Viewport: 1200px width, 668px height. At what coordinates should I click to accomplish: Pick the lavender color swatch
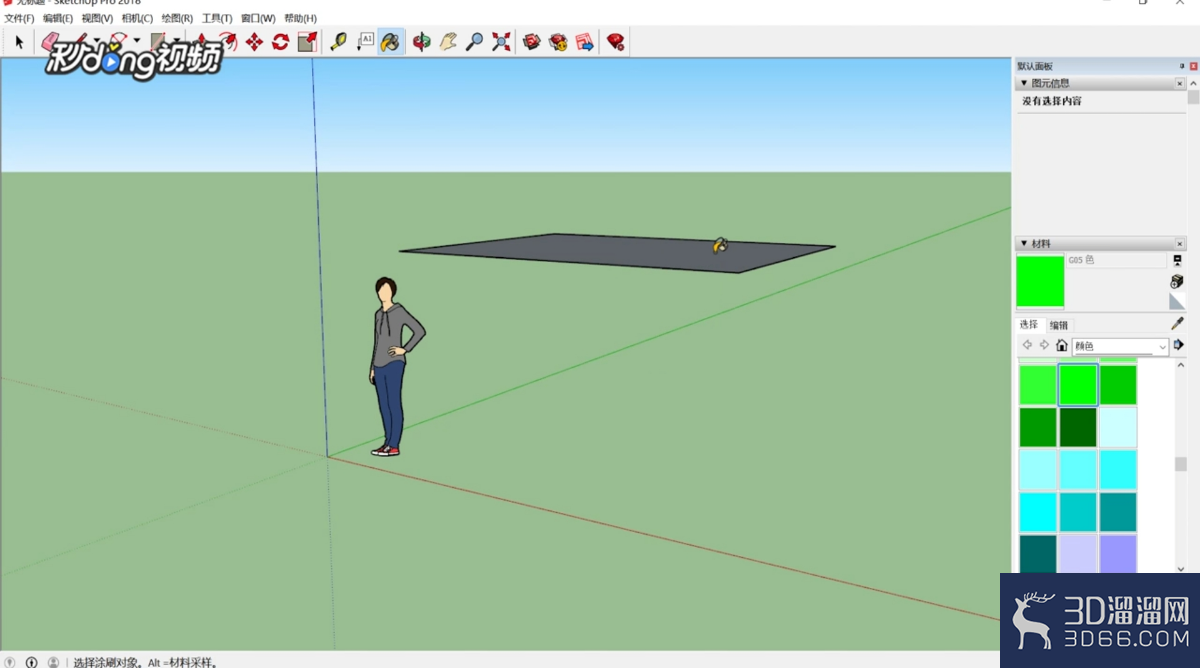tap(1078, 554)
